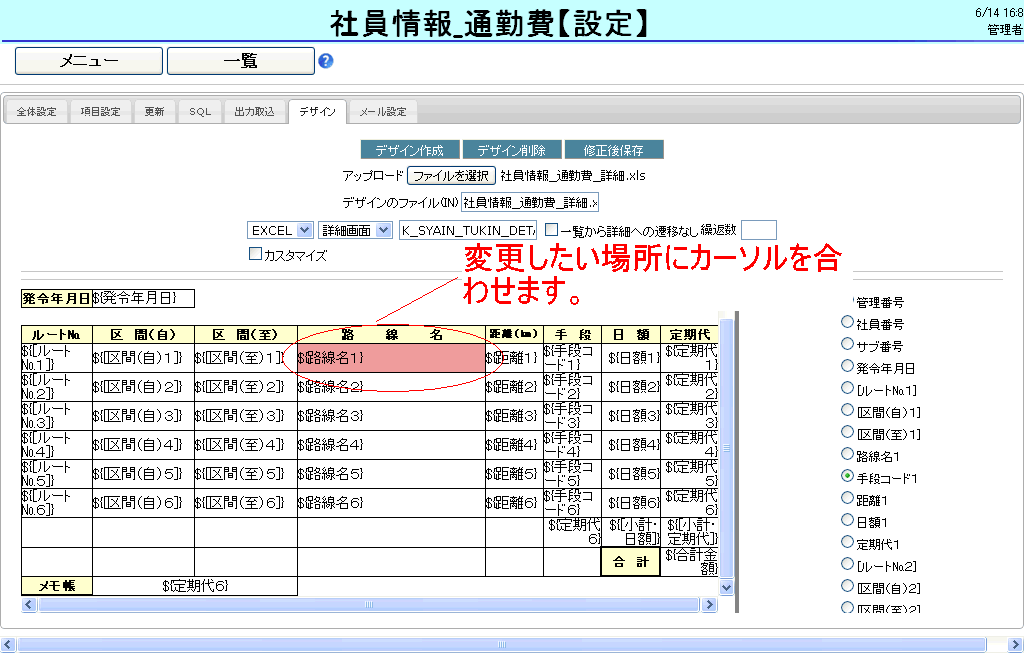Image resolution: width=1024 pixels, height=653 pixels.
Task: Click the table's horizontal scrollbar right arrow
Action: click(x=710, y=605)
